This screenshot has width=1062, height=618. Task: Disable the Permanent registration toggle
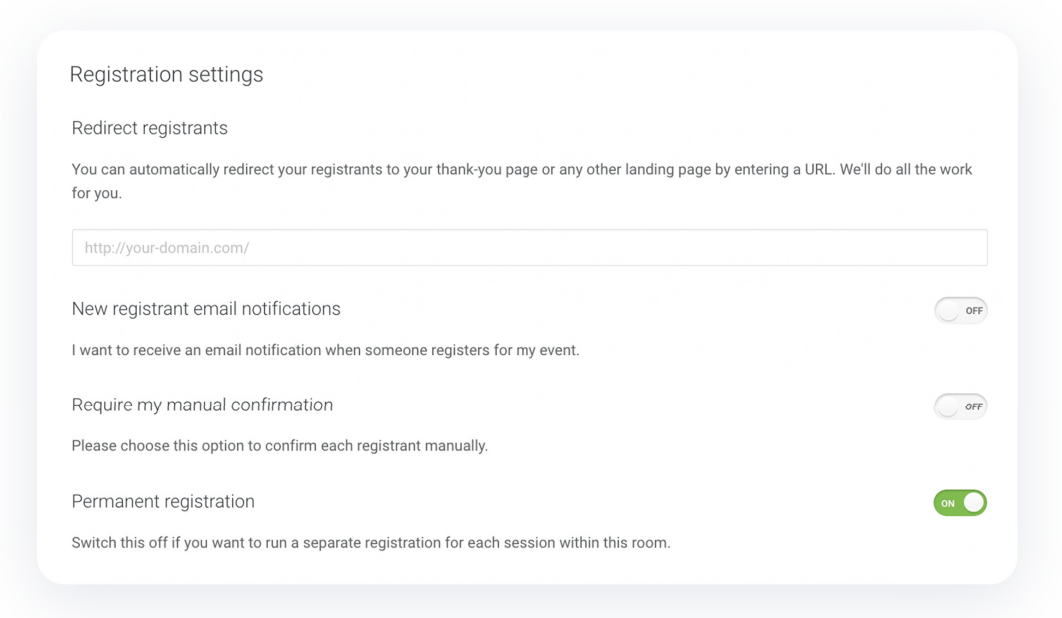960,503
